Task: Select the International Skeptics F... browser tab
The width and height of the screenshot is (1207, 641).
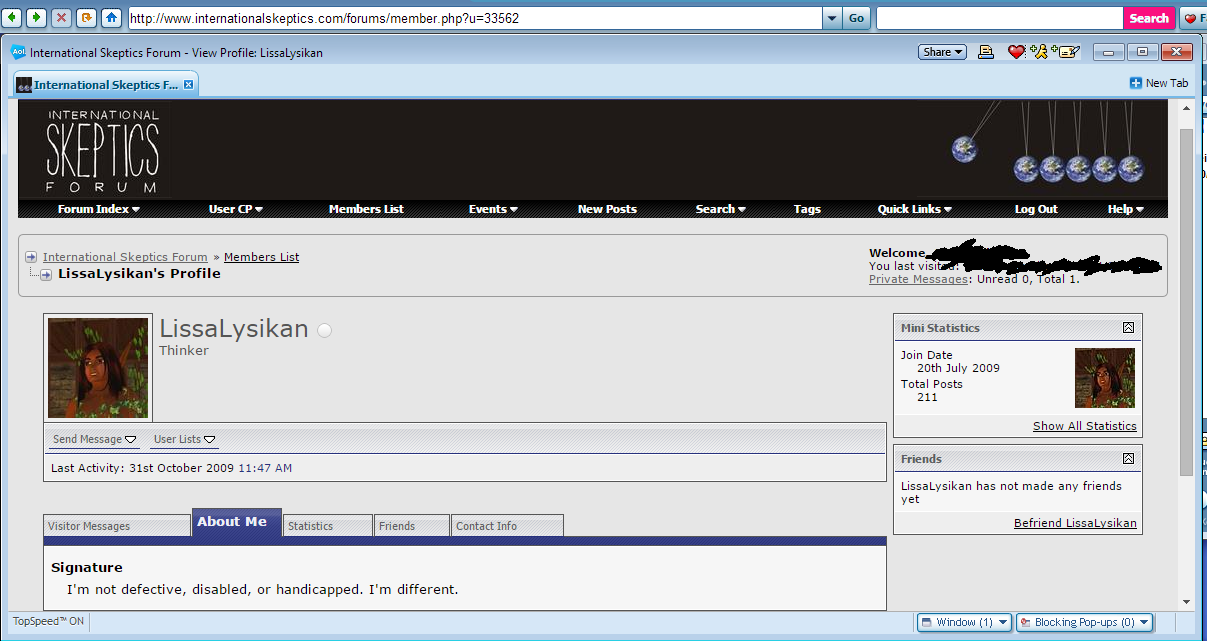Action: (x=105, y=85)
